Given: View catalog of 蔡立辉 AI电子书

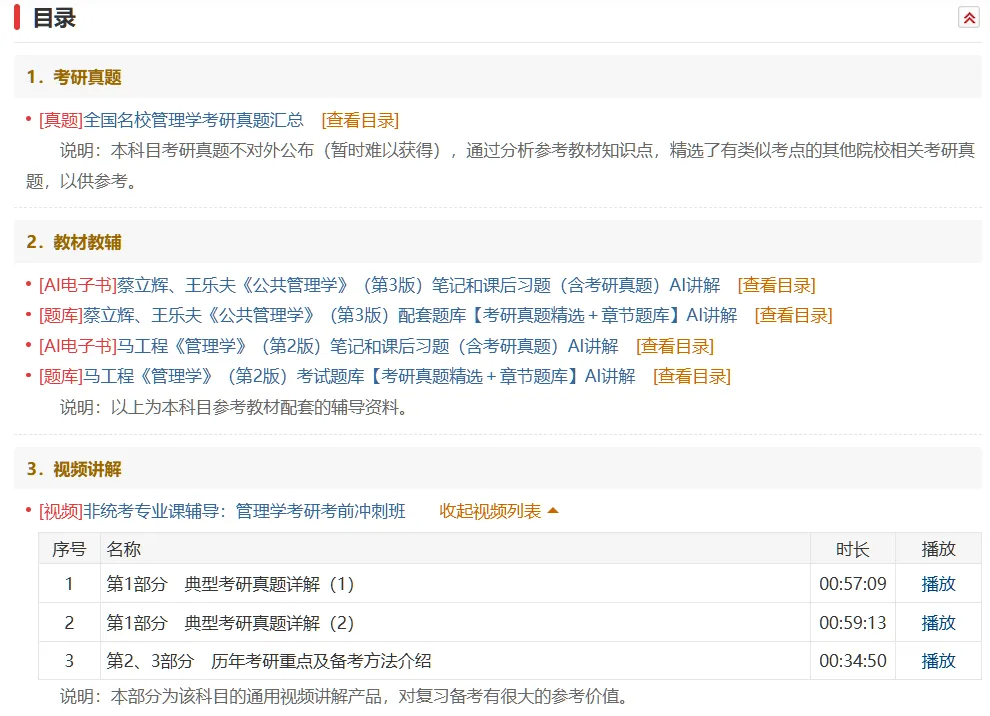Looking at the screenshot, I should click(x=777, y=285).
